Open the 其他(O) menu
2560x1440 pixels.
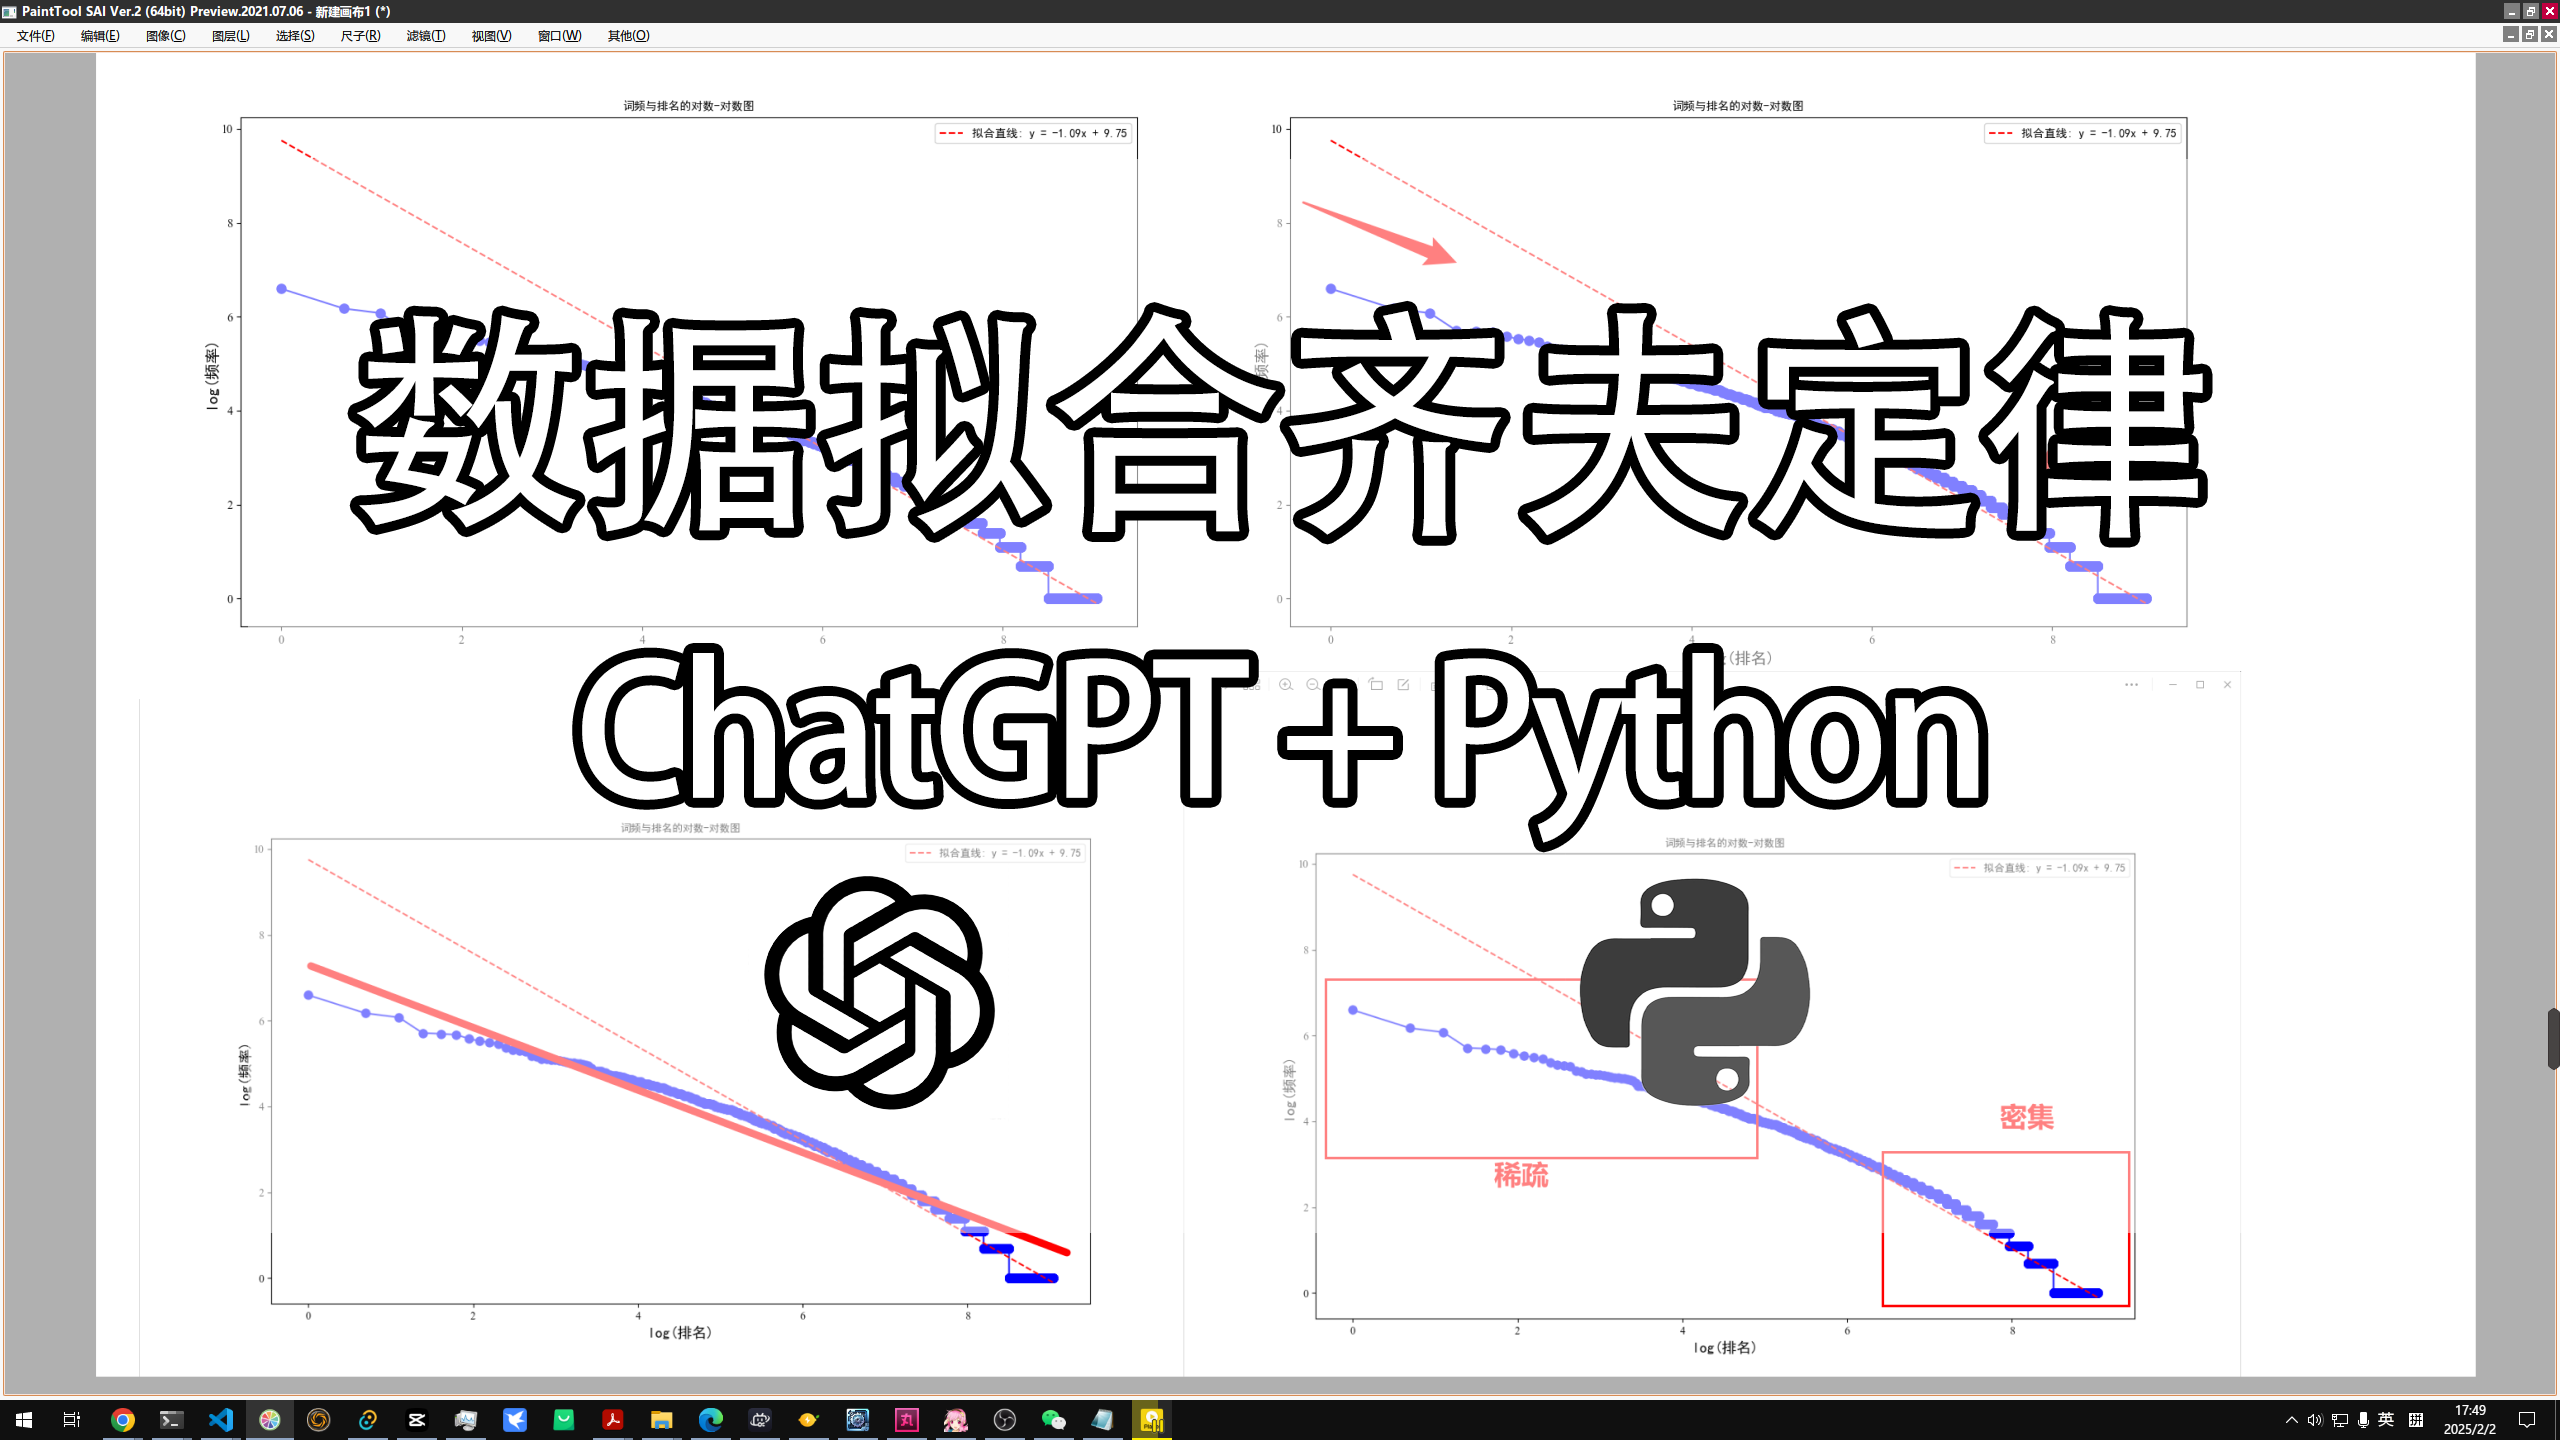click(x=629, y=36)
